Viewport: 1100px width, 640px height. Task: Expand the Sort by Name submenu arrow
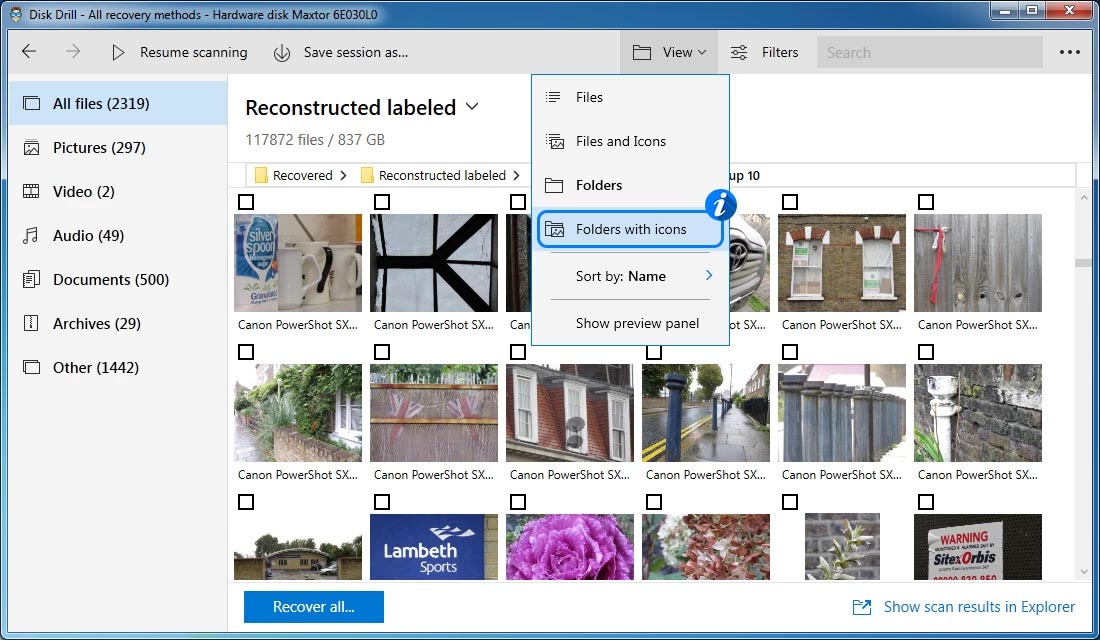[x=709, y=275]
